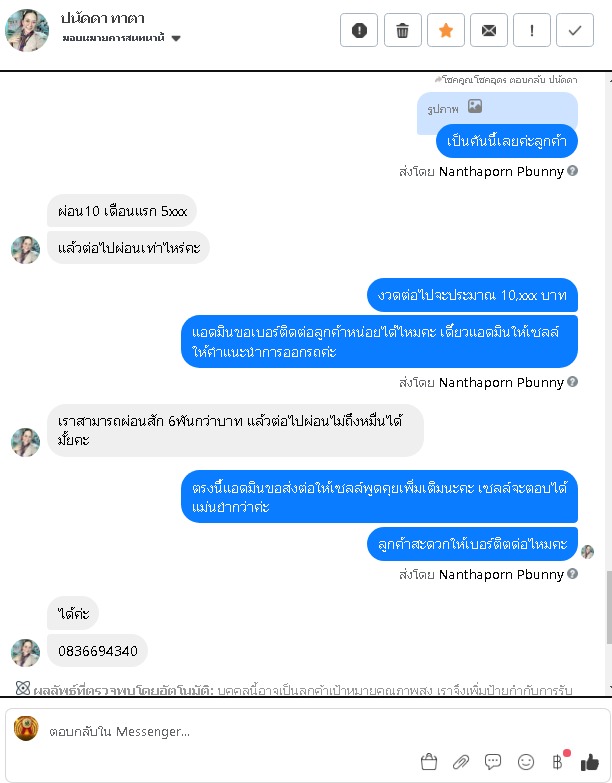Mark conversation as spam with the exclamation octagon icon
The height and width of the screenshot is (783, 612).
tap(359, 30)
